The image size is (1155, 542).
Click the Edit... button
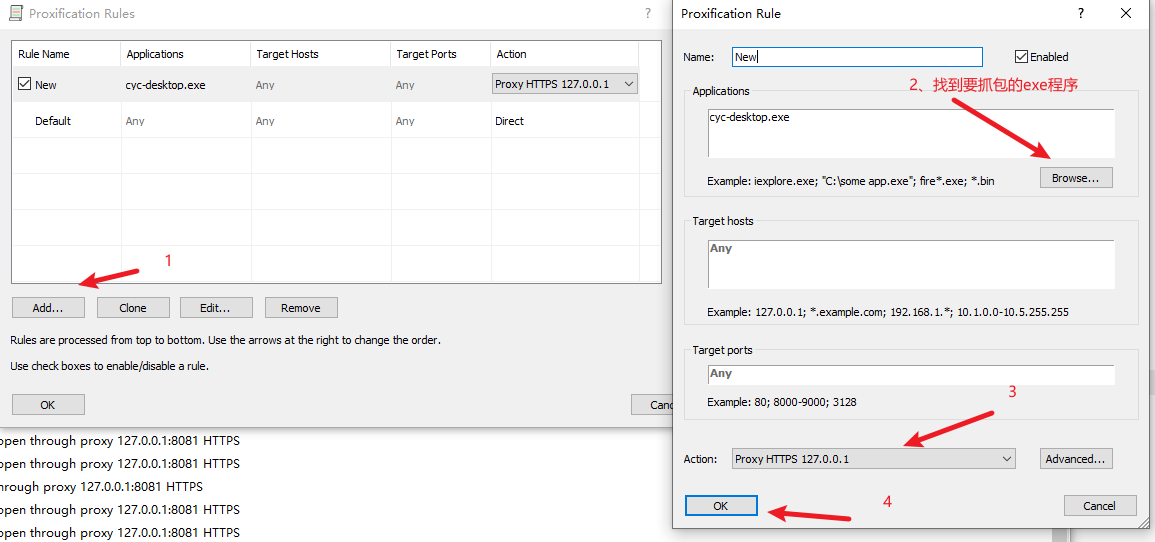pyautogui.click(x=215, y=308)
